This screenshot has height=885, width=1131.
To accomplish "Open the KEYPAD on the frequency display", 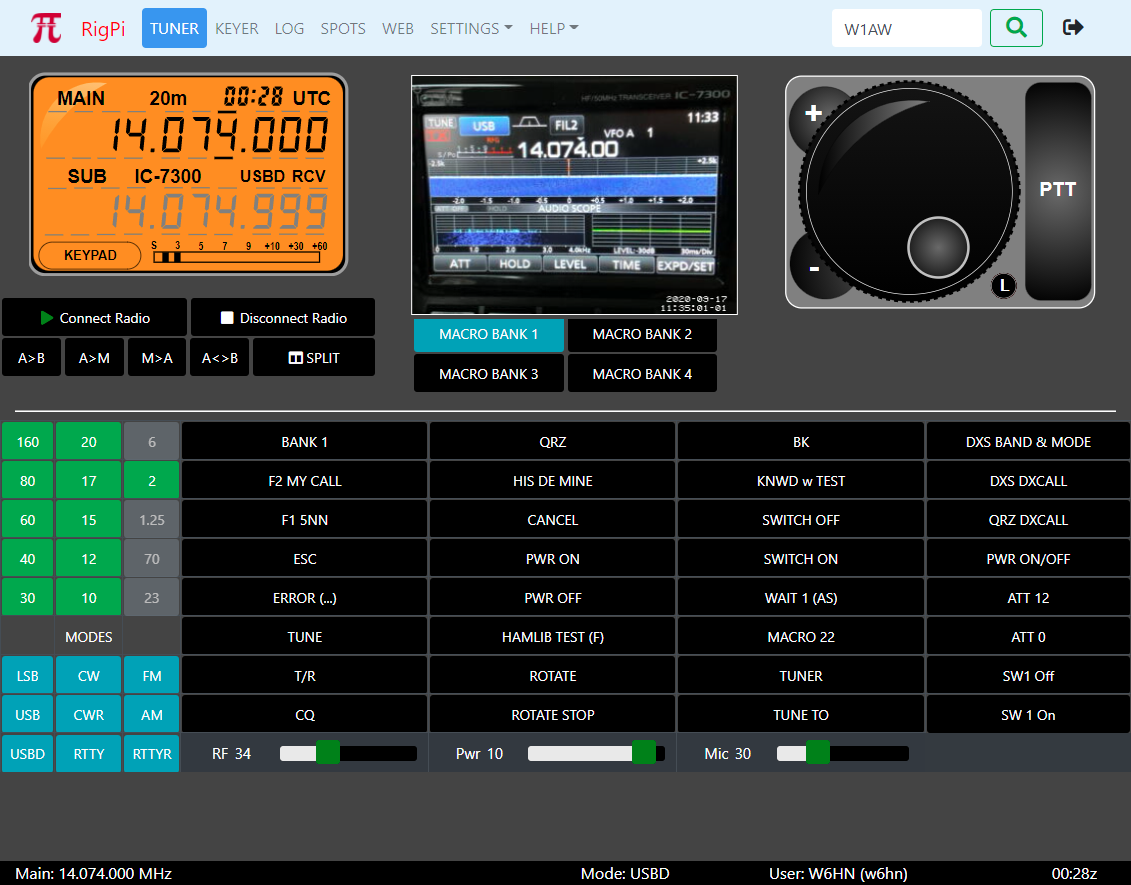I will tap(90, 255).
